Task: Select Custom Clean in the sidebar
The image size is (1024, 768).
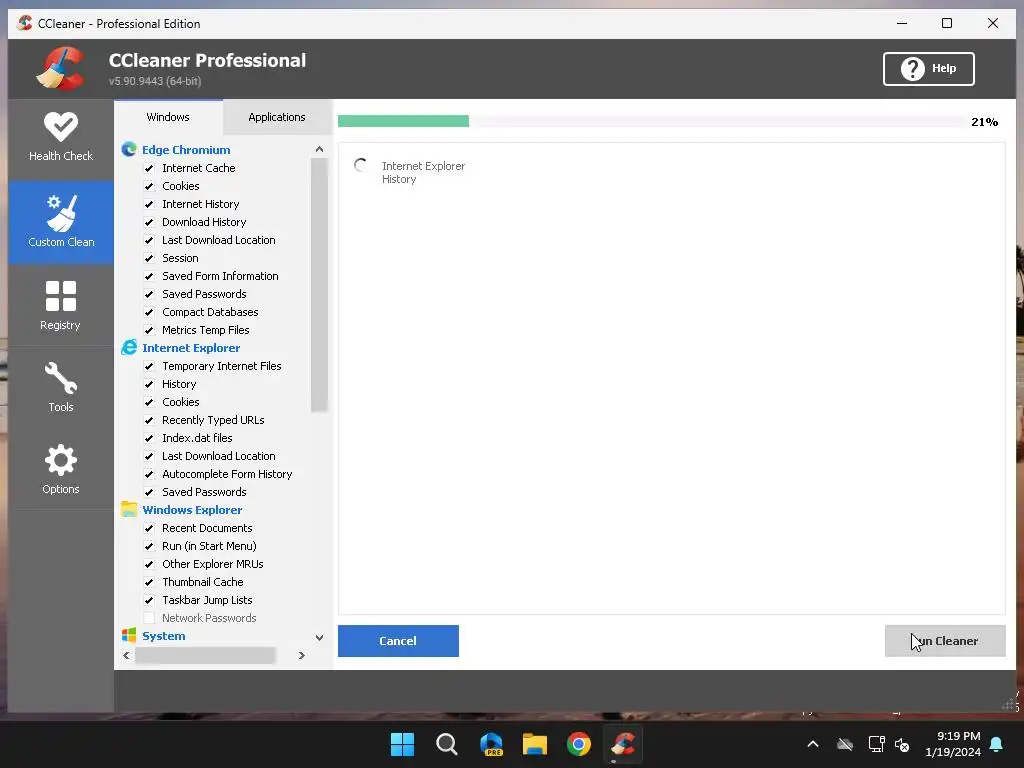Action: 61,222
